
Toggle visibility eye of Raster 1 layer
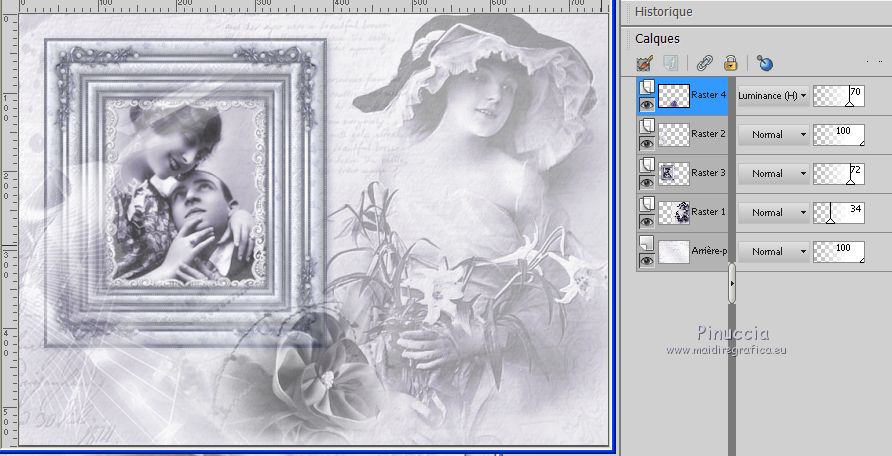[x=646, y=222]
